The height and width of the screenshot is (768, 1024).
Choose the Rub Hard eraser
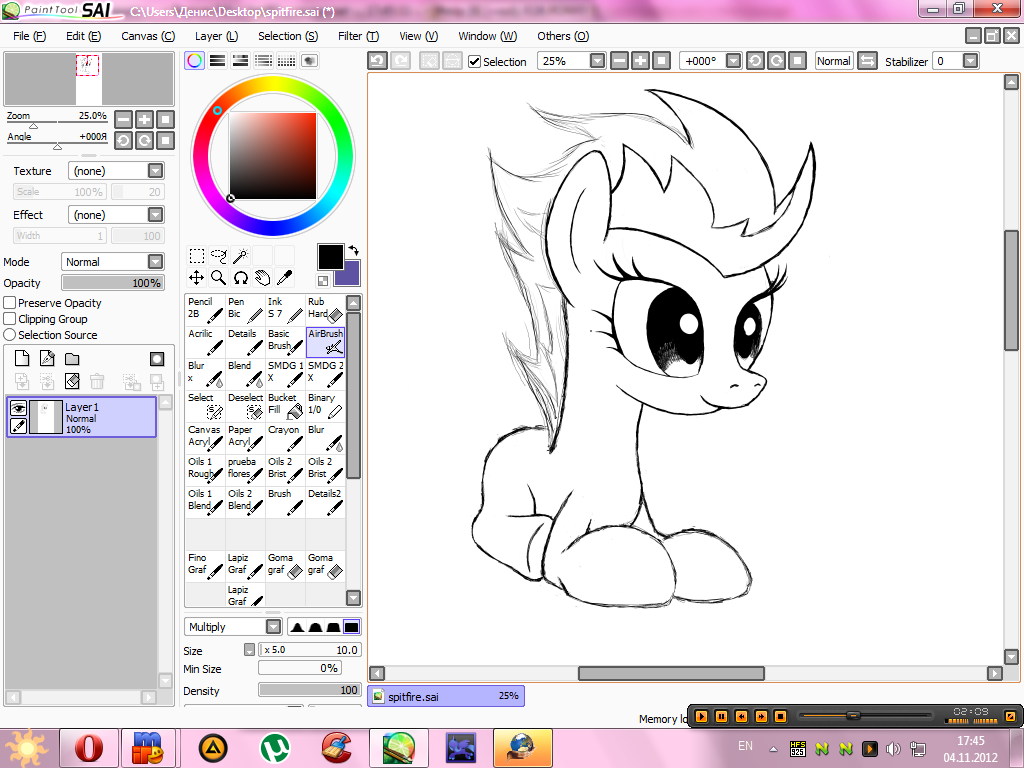coord(325,310)
